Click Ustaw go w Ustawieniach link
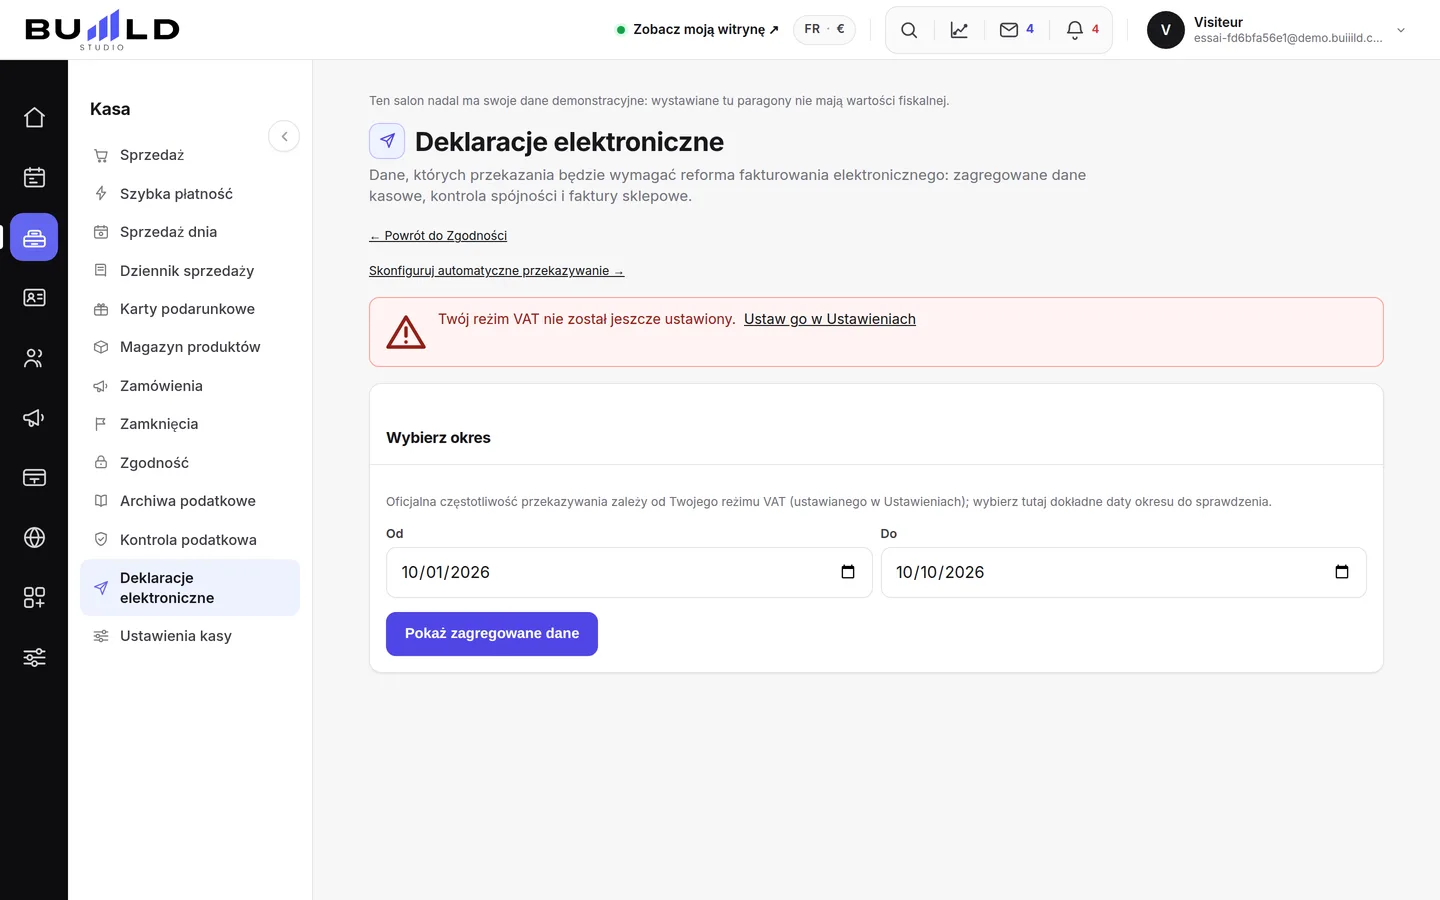The height and width of the screenshot is (900, 1440). tap(830, 319)
